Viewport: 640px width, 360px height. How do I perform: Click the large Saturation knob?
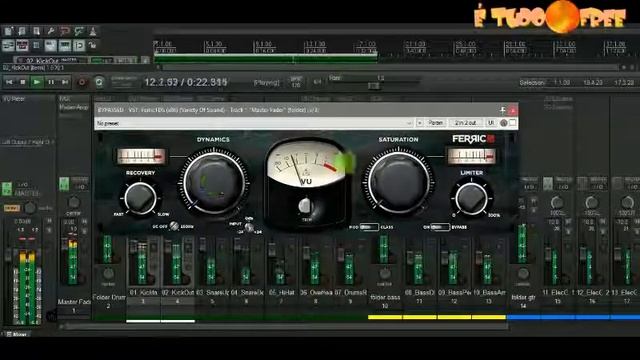pos(398,182)
